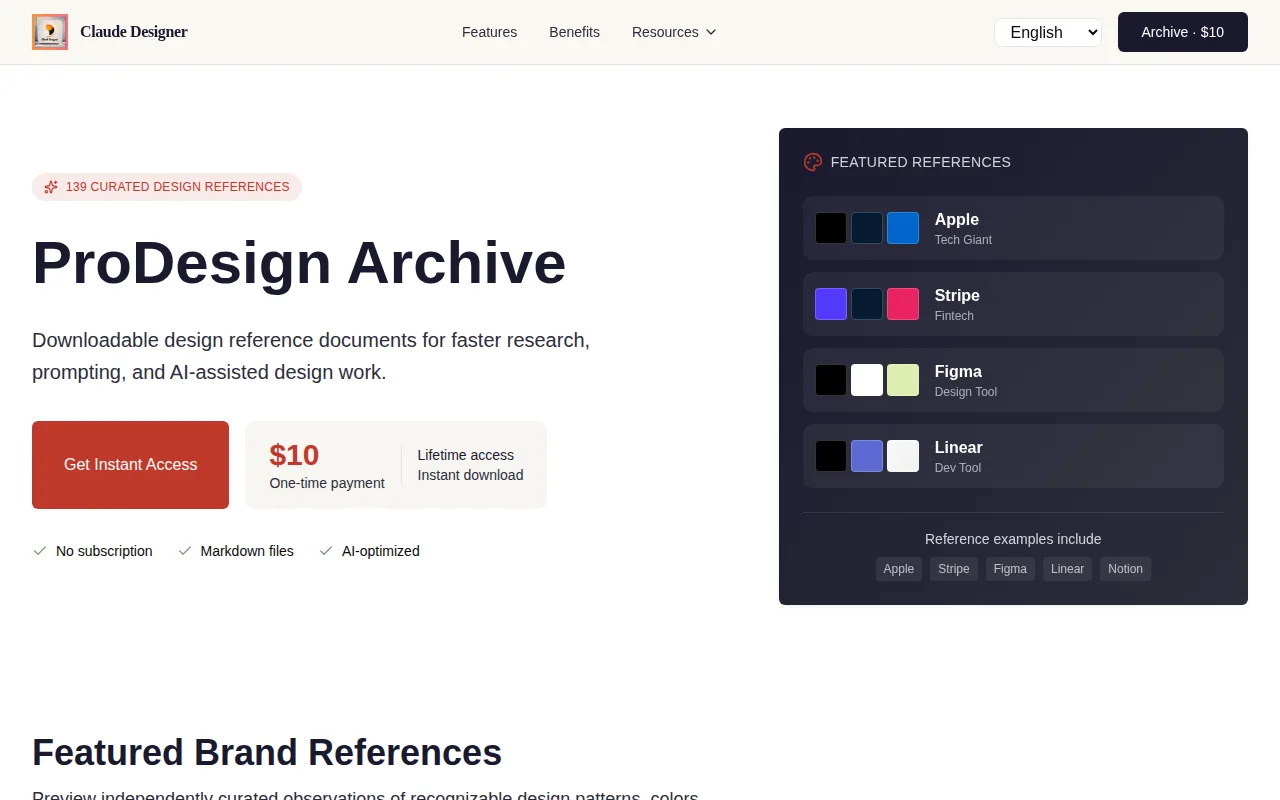Click the checkmark icon next to Markdown files
The height and width of the screenshot is (800, 1280).
click(x=185, y=551)
